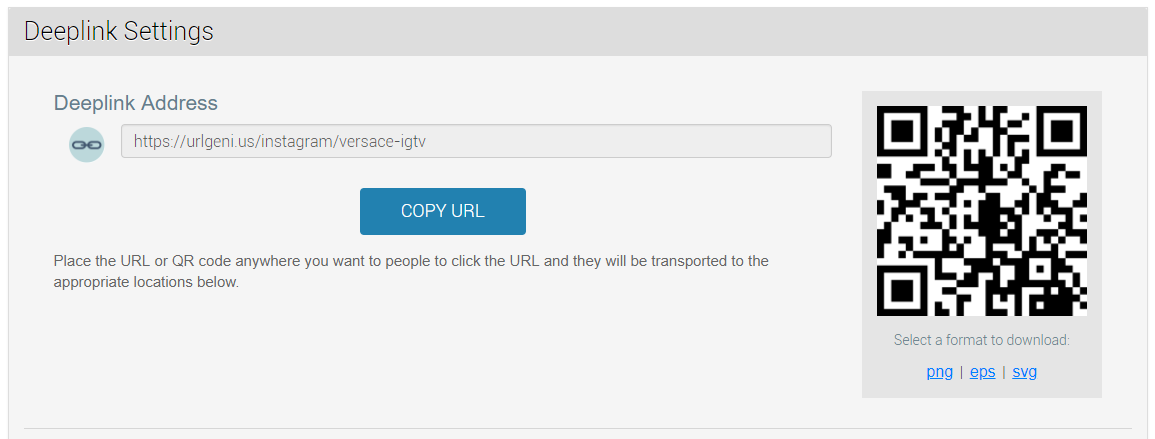Click the separator between eps and svg
Image resolution: width=1155 pixels, height=439 pixels.
pos(1004,372)
